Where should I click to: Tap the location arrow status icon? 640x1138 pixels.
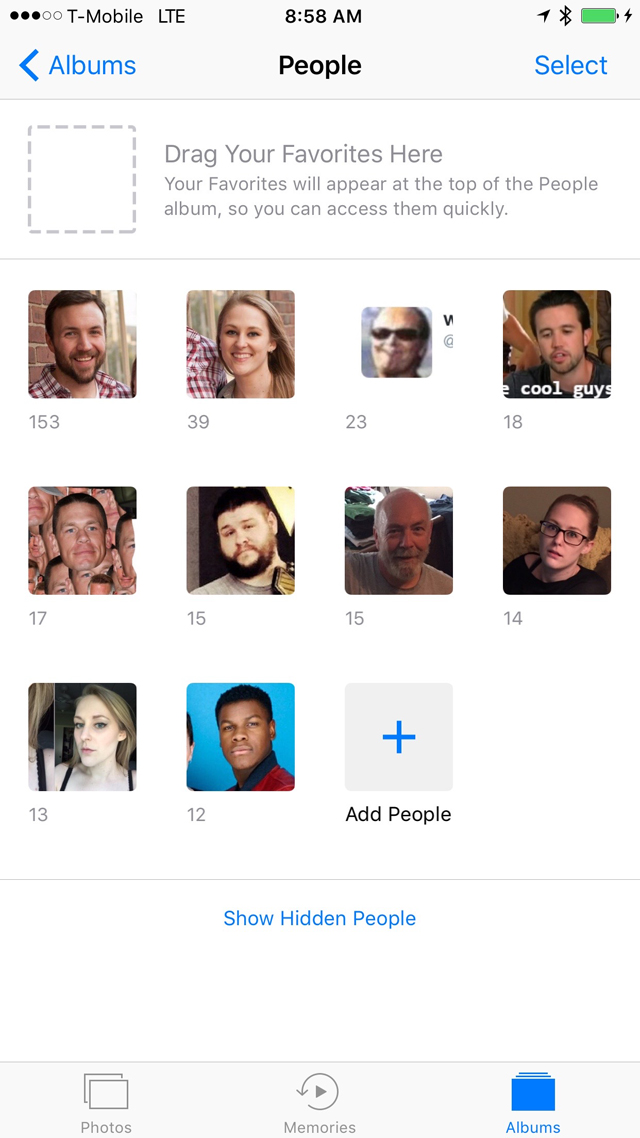click(x=543, y=16)
